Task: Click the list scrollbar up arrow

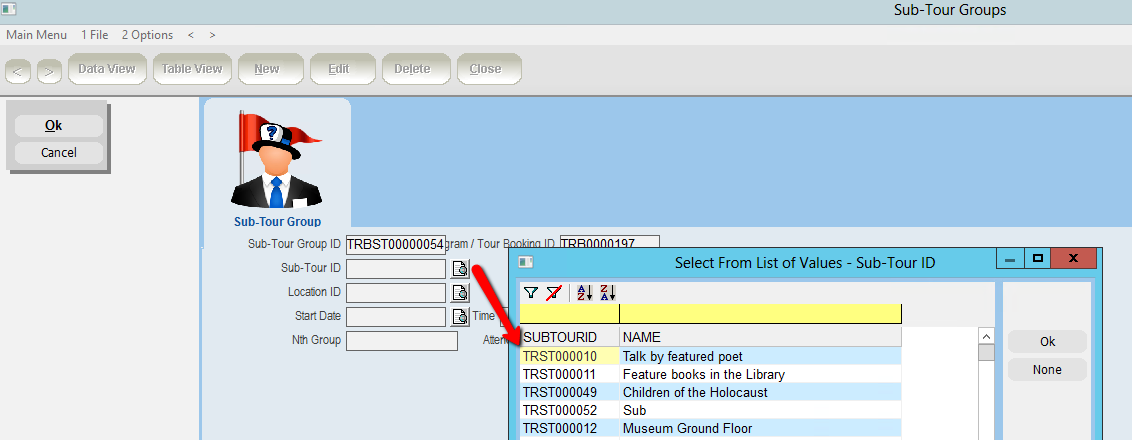Action: (x=985, y=337)
